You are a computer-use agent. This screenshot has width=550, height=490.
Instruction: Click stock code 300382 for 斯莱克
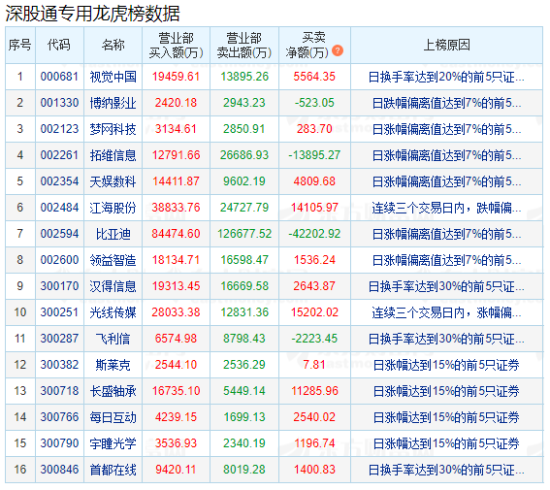point(59,365)
